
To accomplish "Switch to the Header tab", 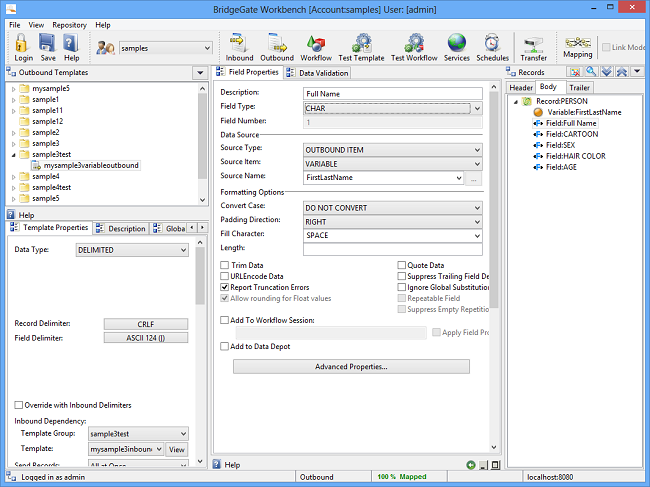I will click(x=521, y=88).
